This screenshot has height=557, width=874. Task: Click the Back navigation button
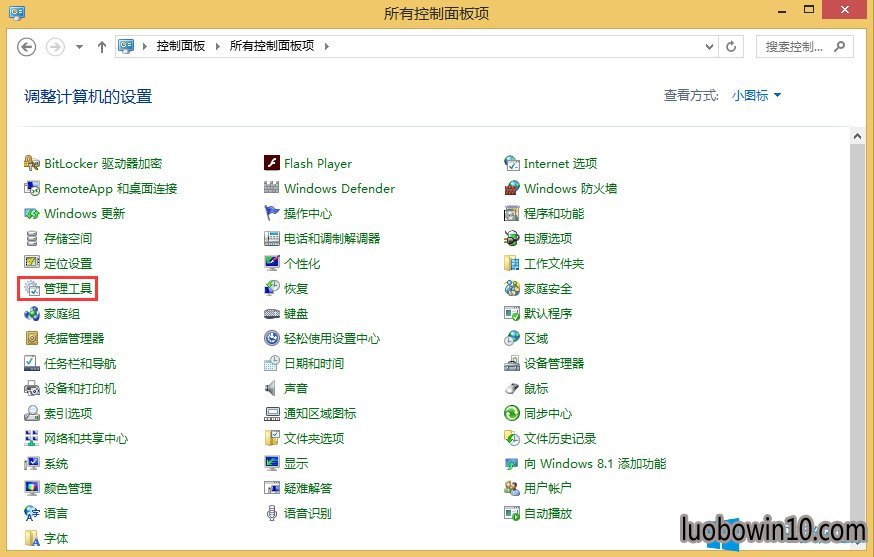click(27, 47)
